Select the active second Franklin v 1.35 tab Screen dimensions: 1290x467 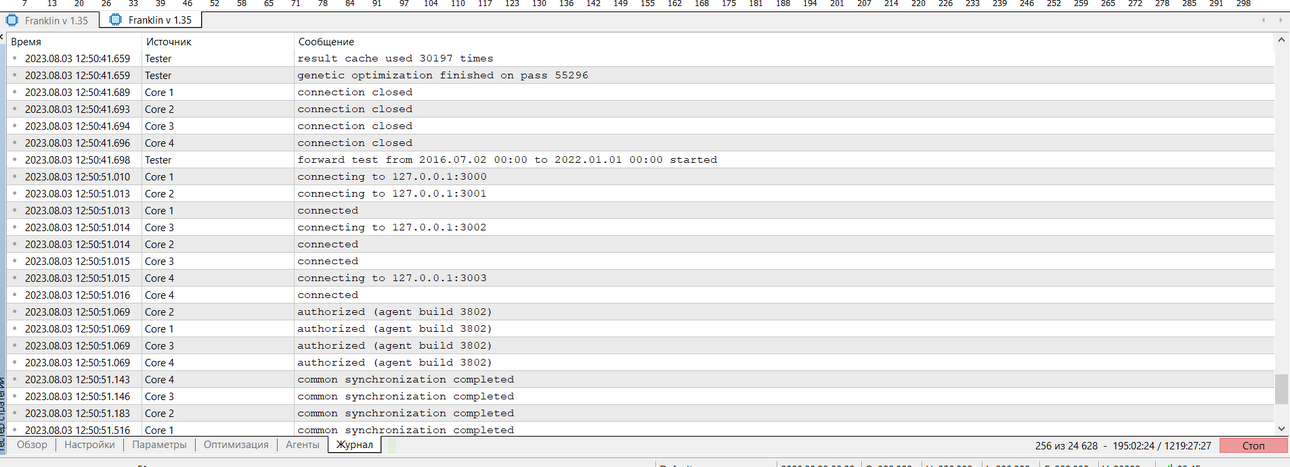pyautogui.click(x=150, y=19)
